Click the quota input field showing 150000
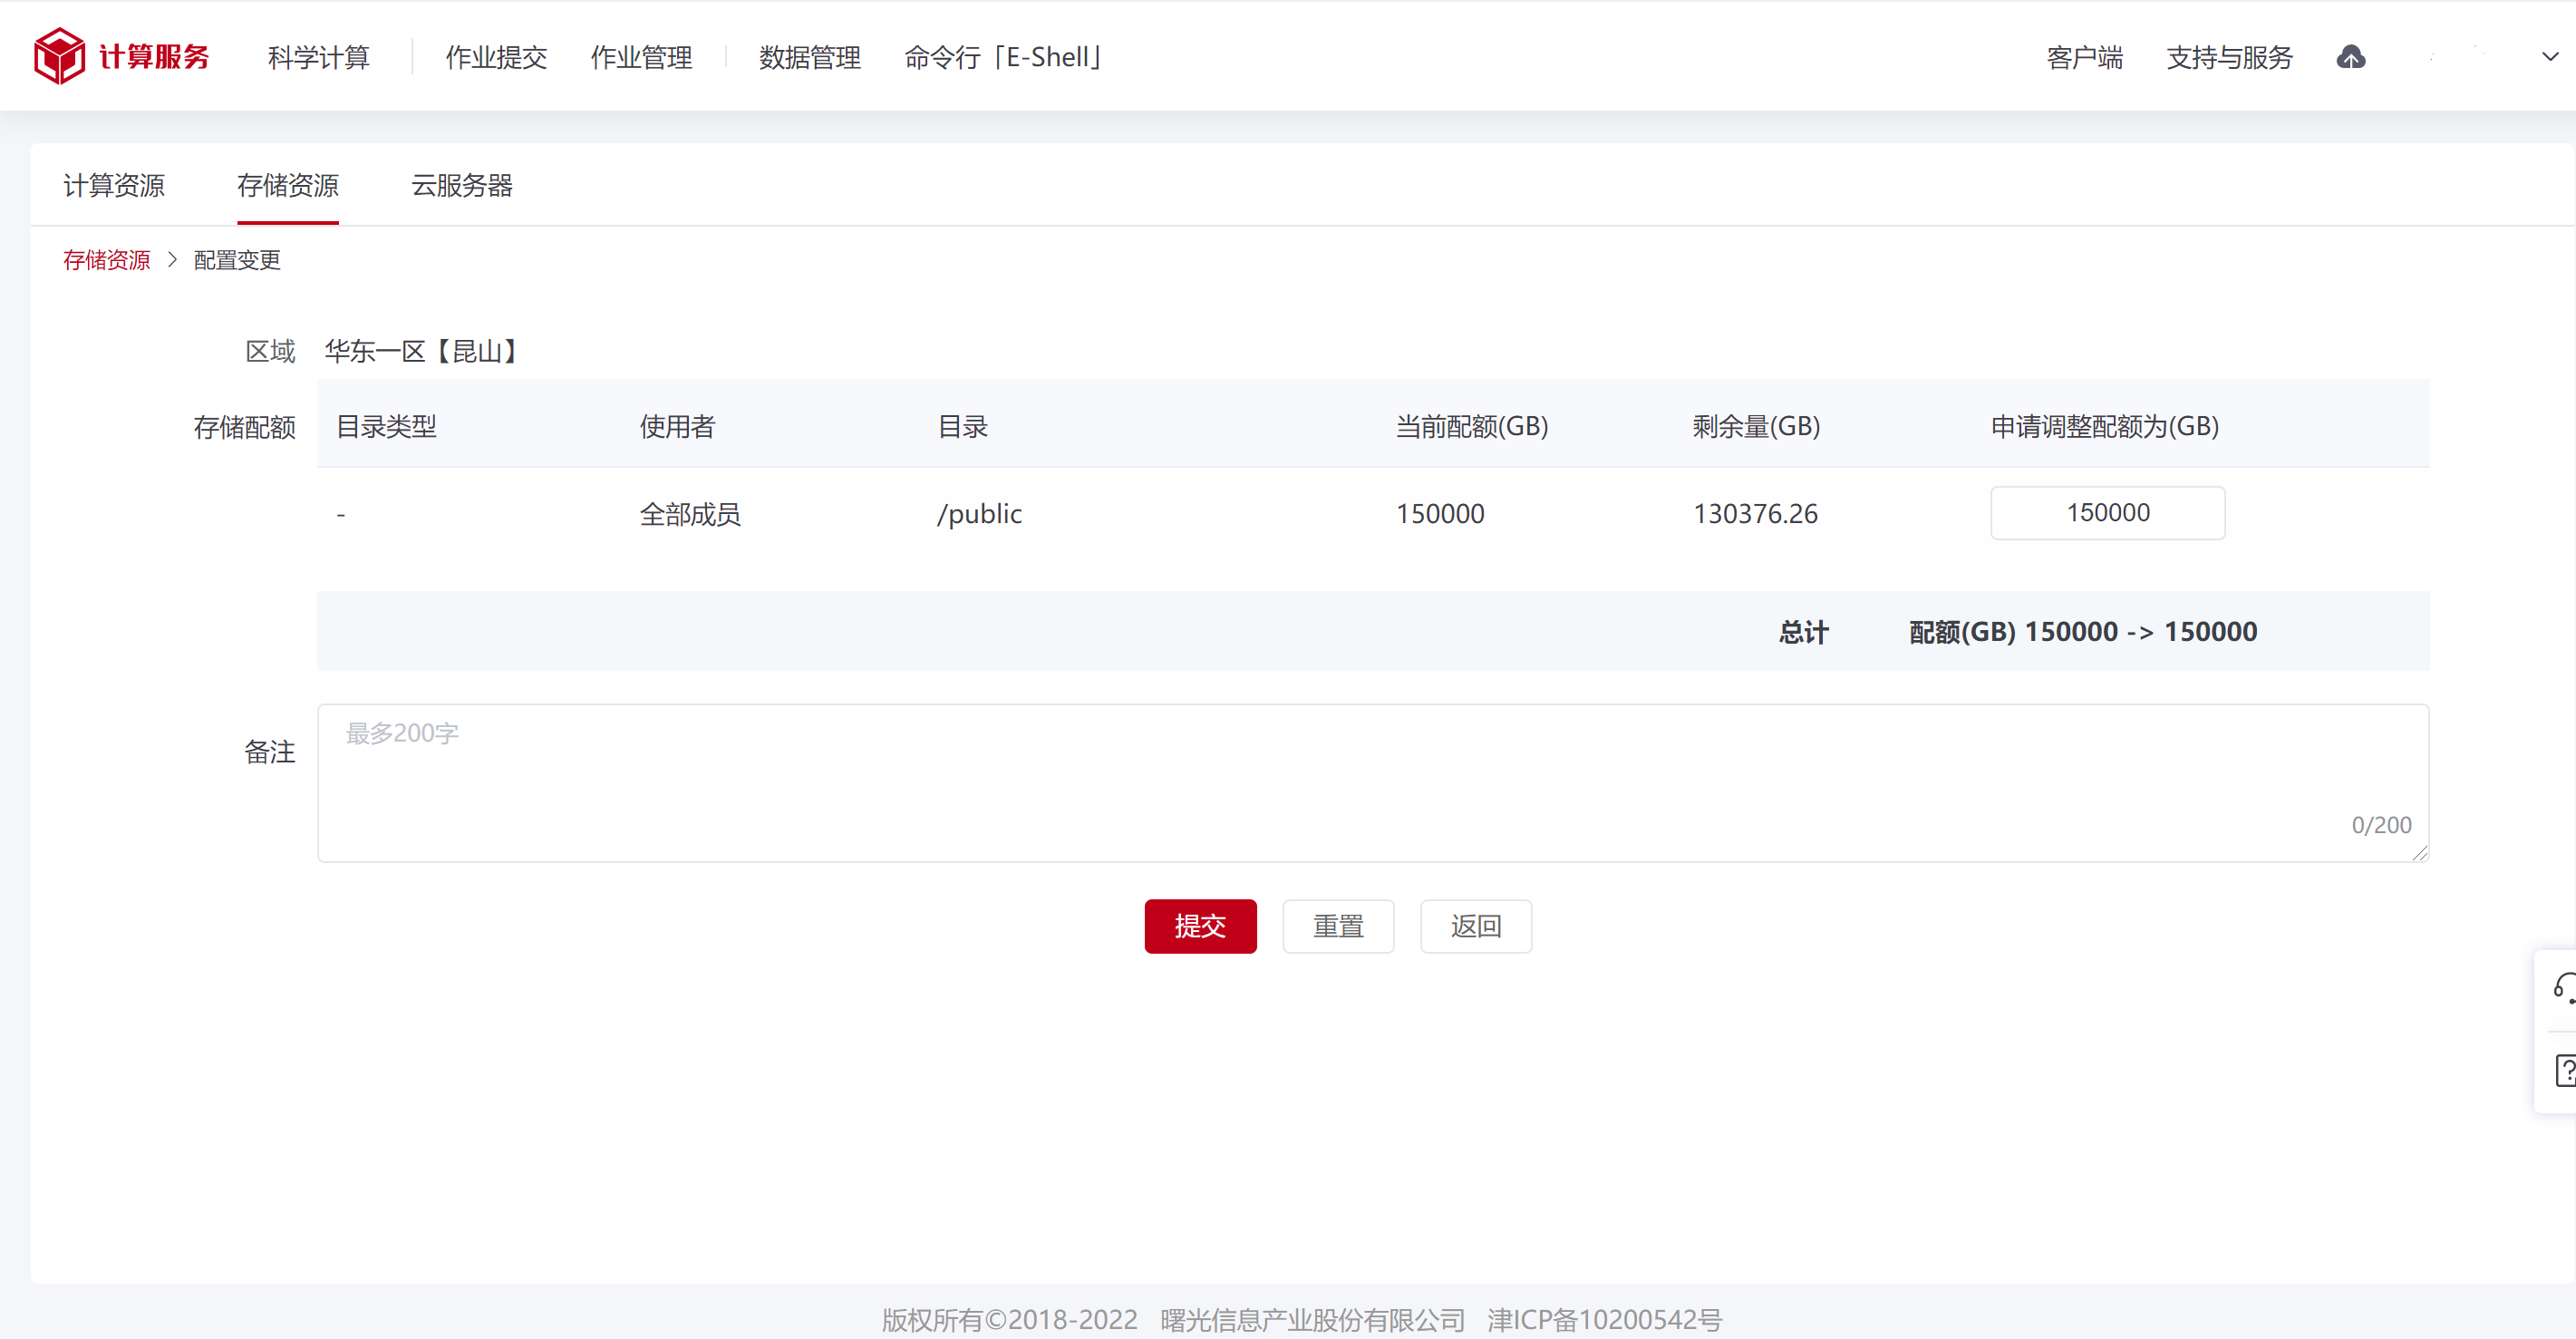 pos(2107,513)
